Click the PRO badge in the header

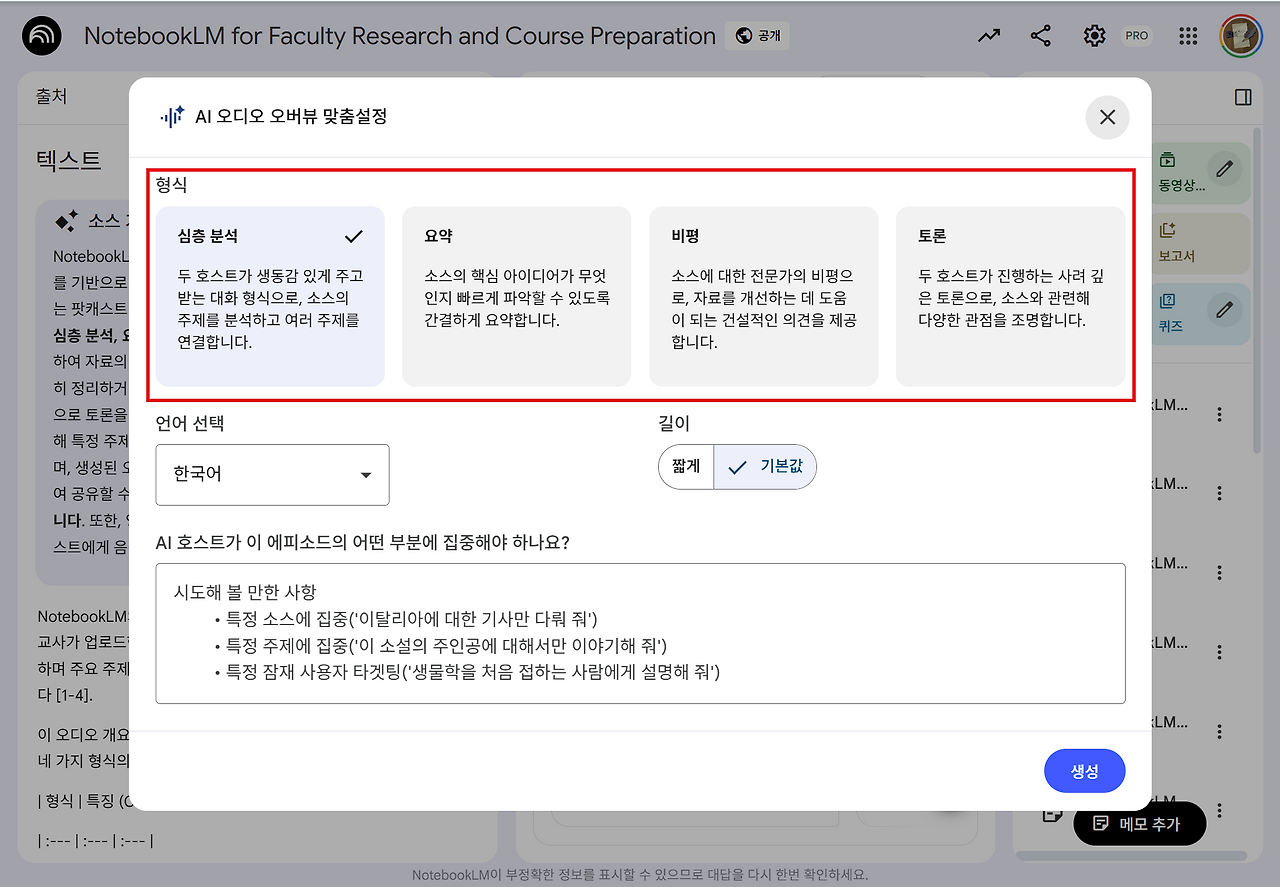[1137, 36]
